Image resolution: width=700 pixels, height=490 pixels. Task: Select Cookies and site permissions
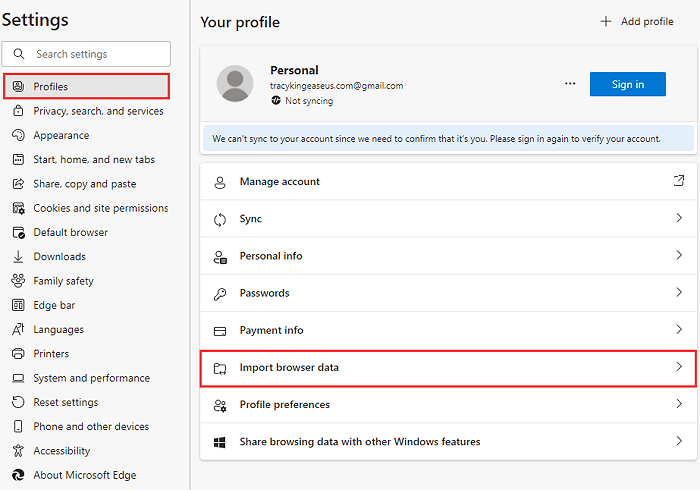(x=100, y=209)
